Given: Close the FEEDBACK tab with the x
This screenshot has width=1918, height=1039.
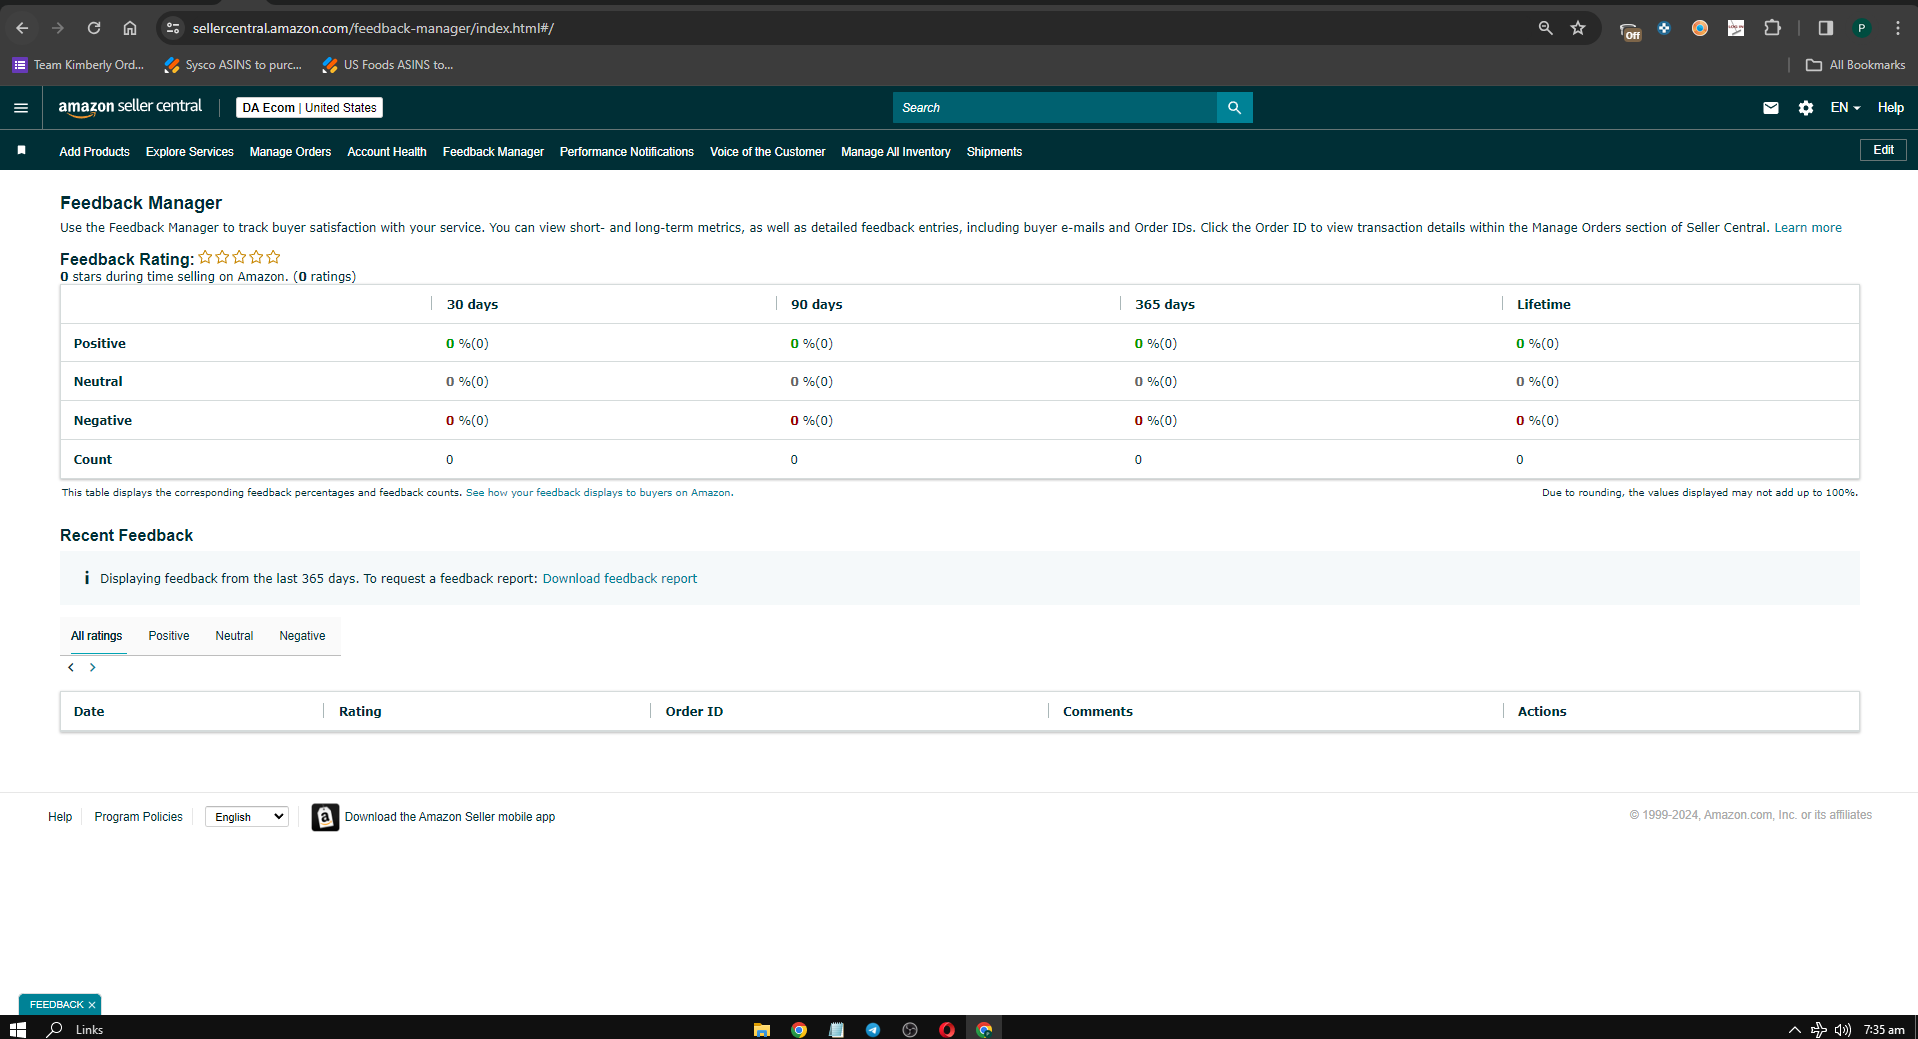Looking at the screenshot, I should [x=92, y=1005].
